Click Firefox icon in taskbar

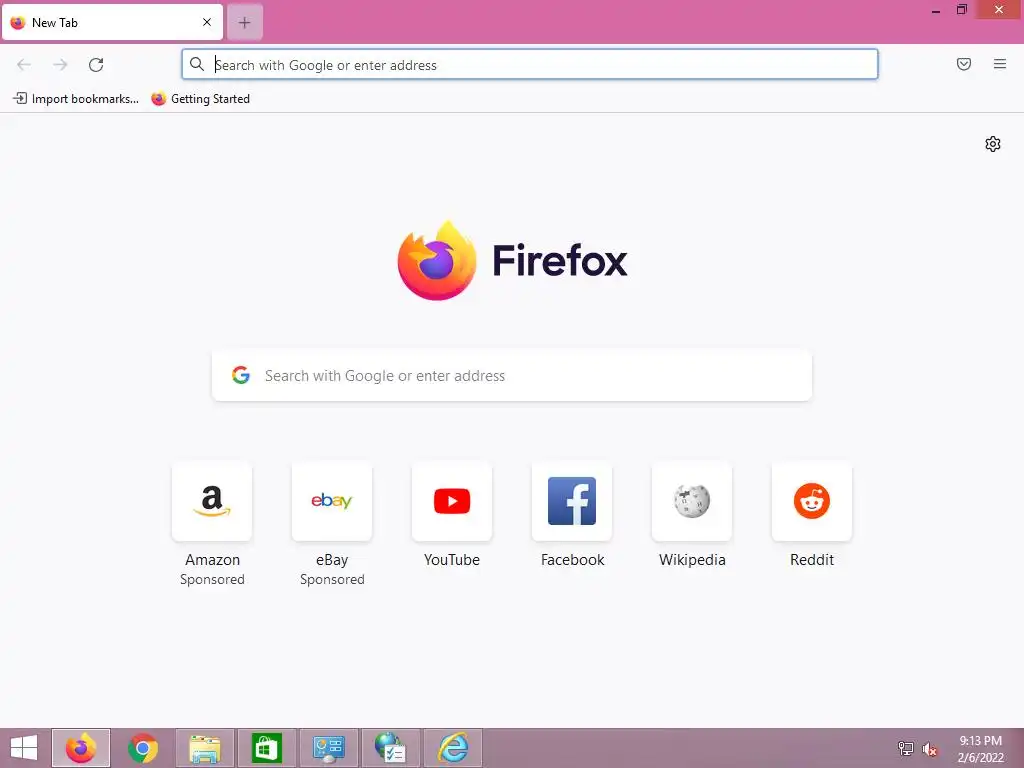coord(81,748)
